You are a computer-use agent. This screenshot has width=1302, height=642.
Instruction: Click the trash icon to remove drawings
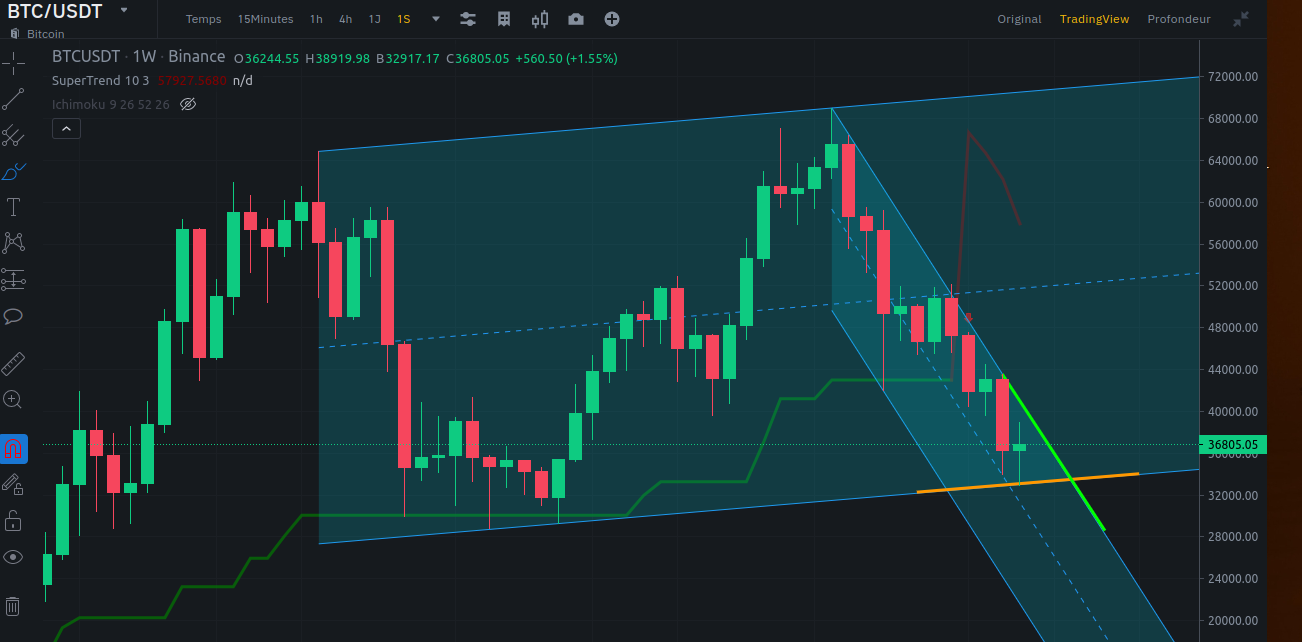13,606
